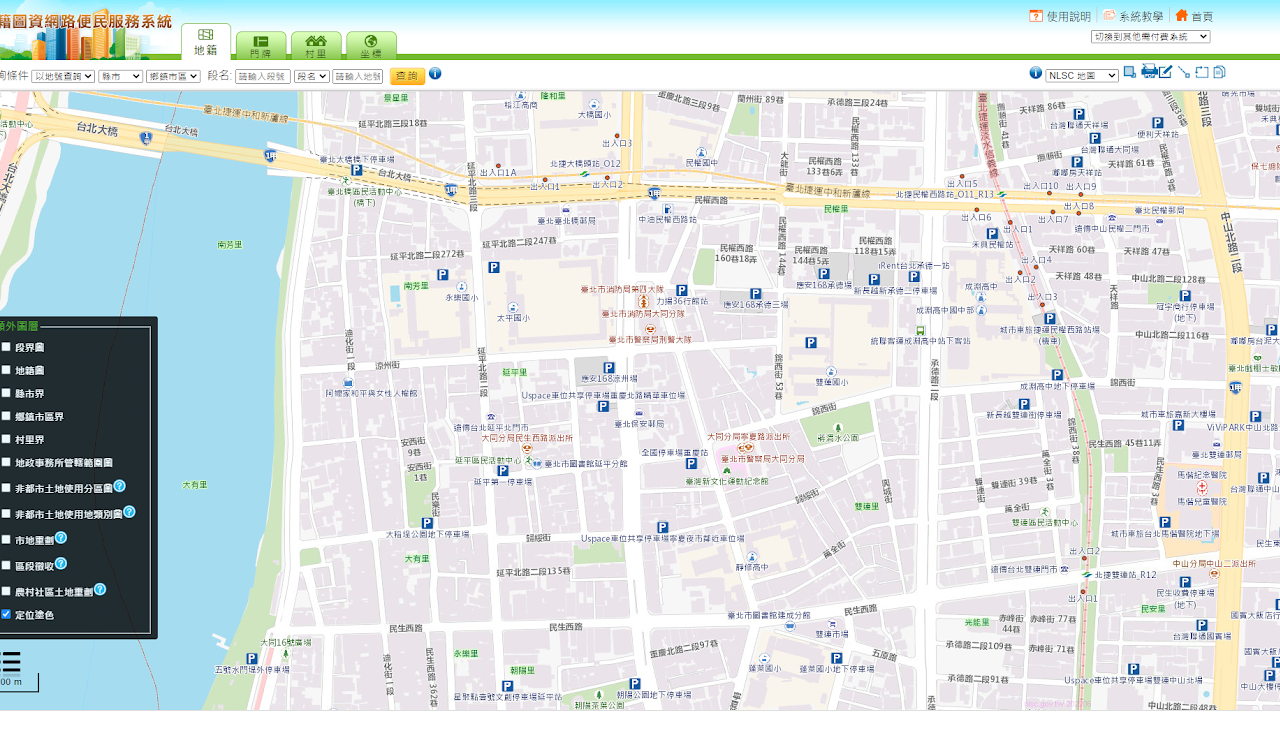Click help icon beside 市地重劃
Viewport: 1280px width, 754px height.
pos(61,538)
